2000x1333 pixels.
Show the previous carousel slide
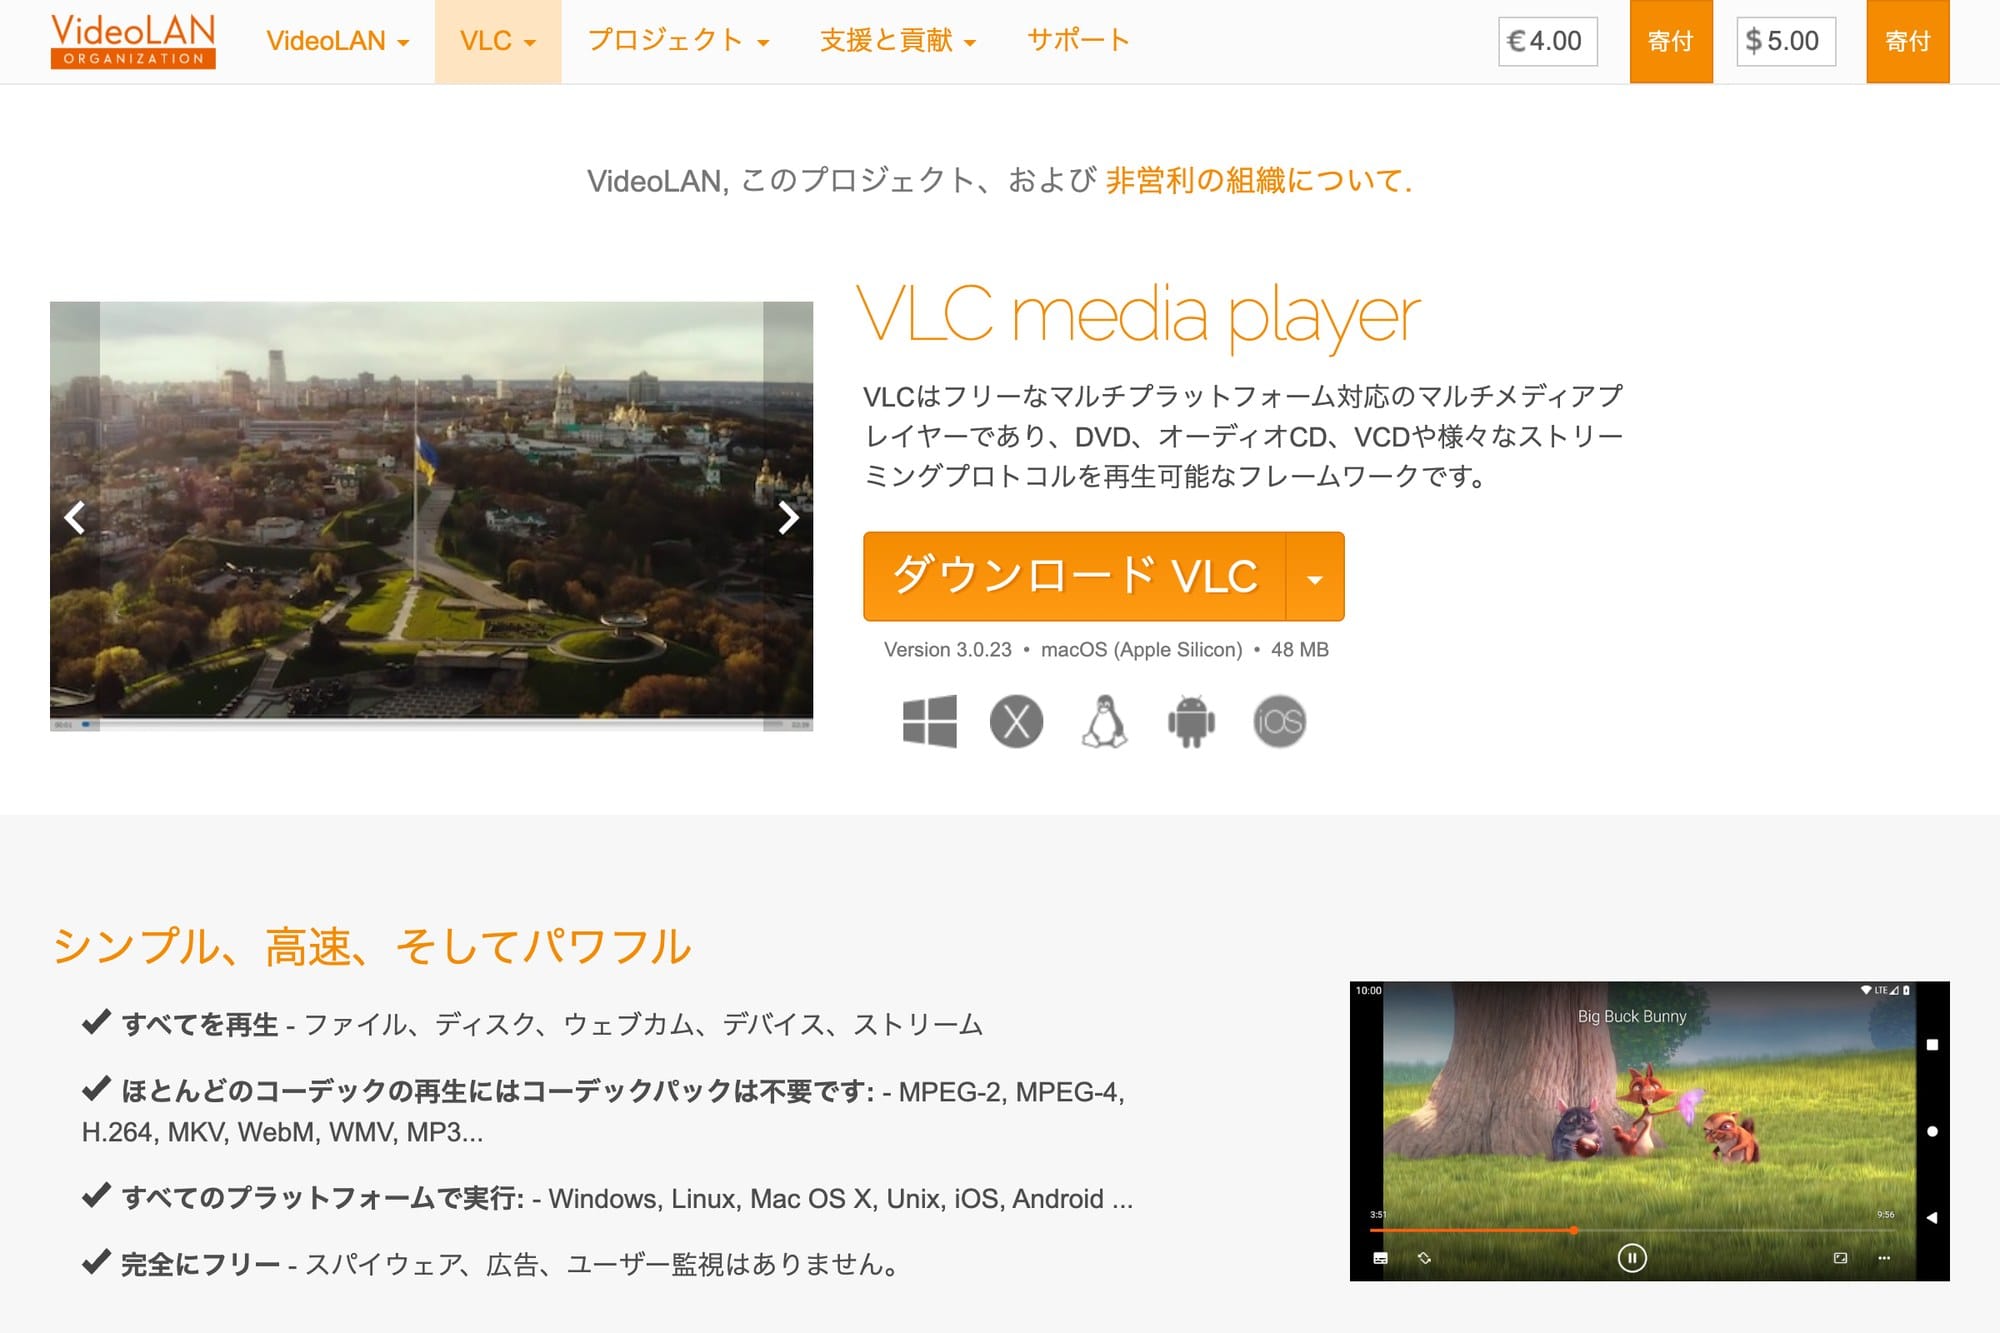click(75, 517)
